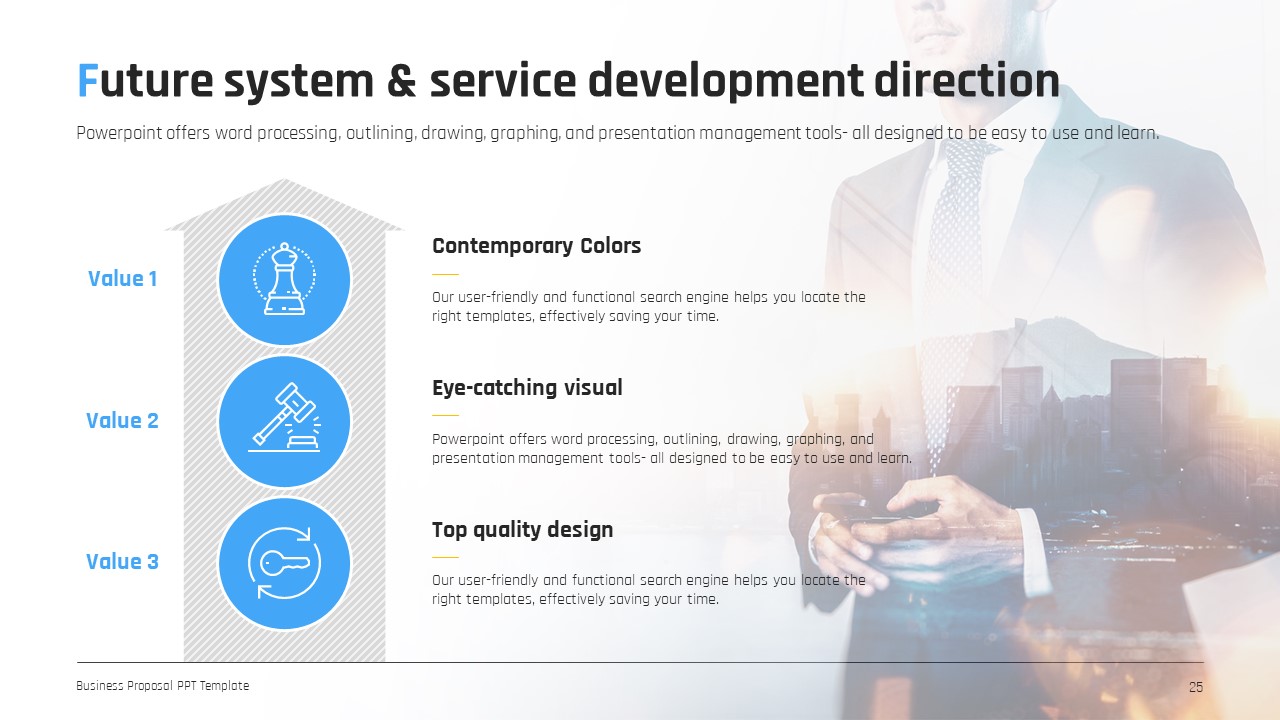
Task: Select the slide number 25
Action: click(x=1195, y=687)
